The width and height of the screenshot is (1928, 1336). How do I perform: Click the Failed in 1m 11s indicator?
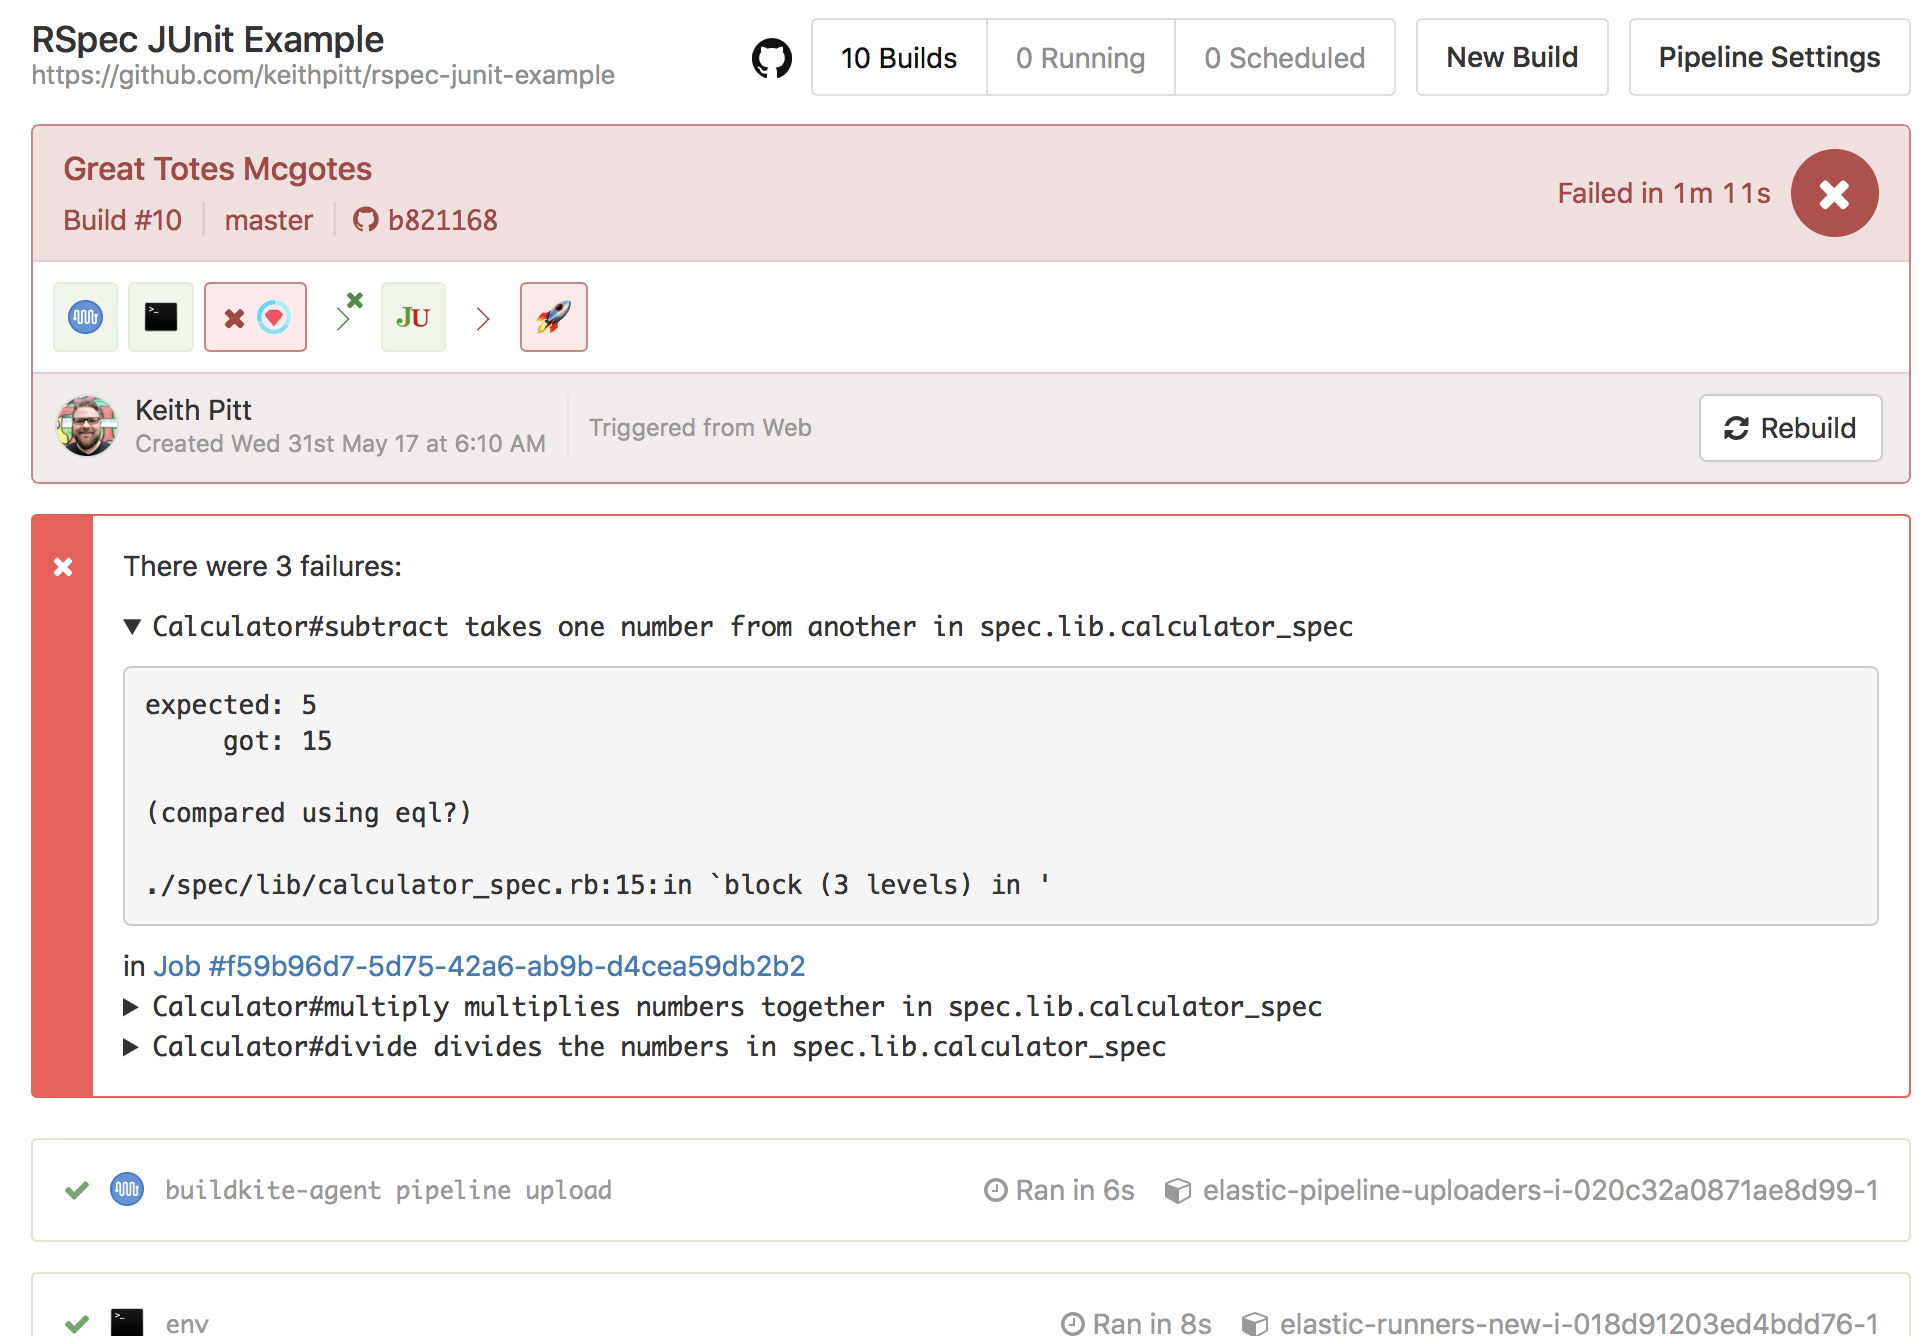click(x=1663, y=193)
